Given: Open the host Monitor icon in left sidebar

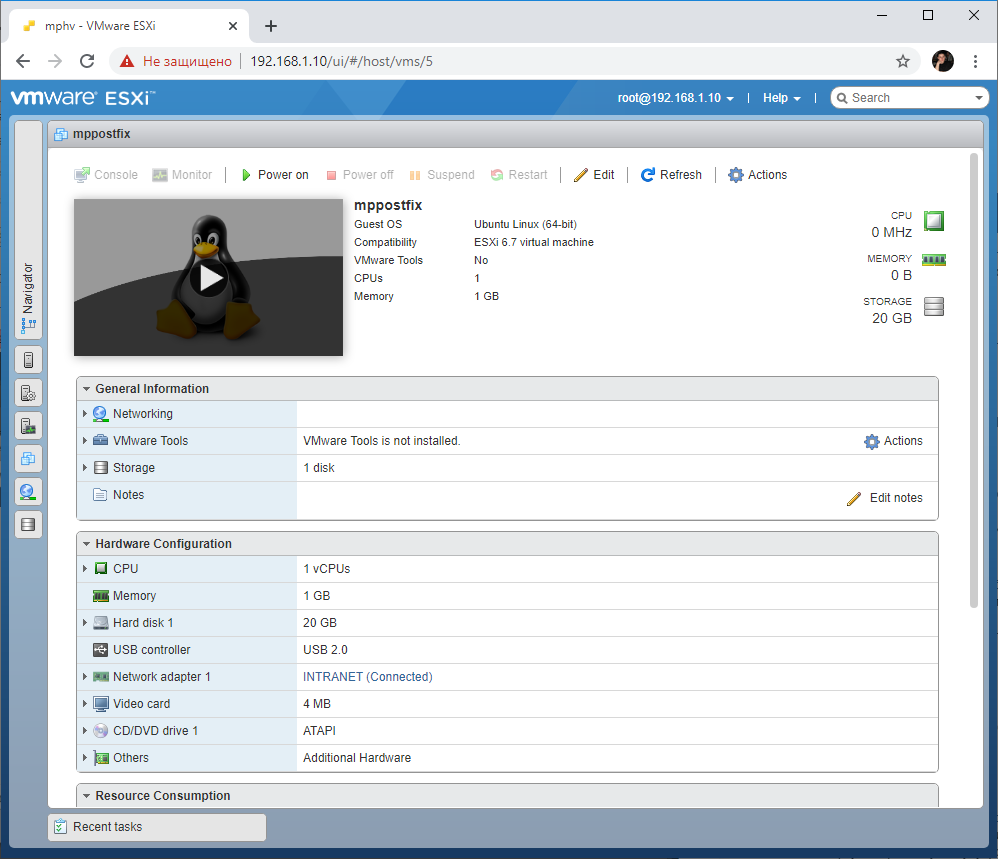Looking at the screenshot, I should click(28, 426).
